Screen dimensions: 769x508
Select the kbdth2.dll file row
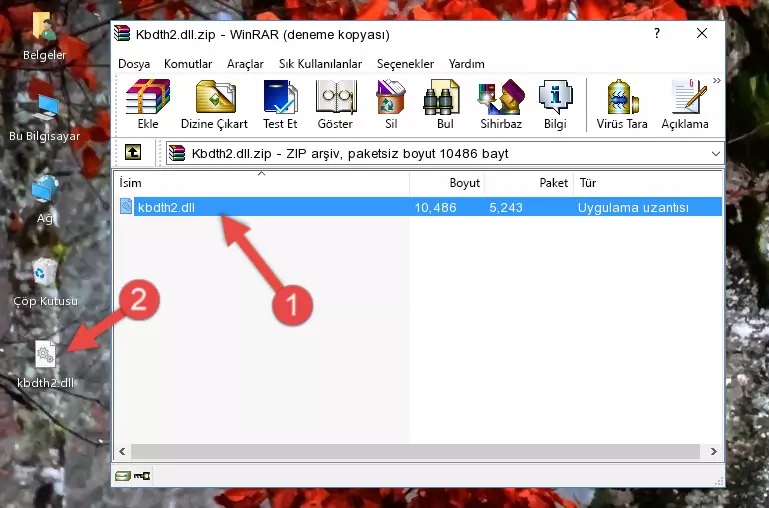click(420, 207)
